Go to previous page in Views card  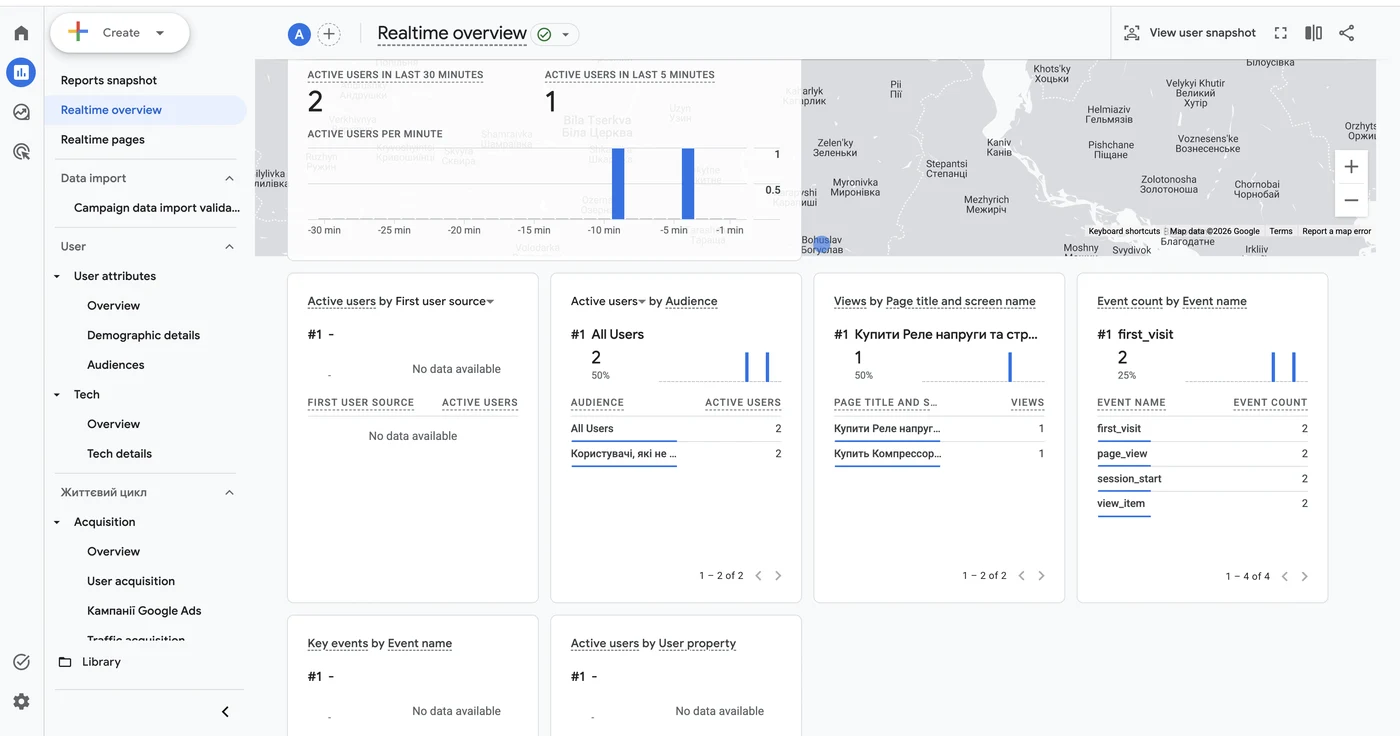(1021, 576)
